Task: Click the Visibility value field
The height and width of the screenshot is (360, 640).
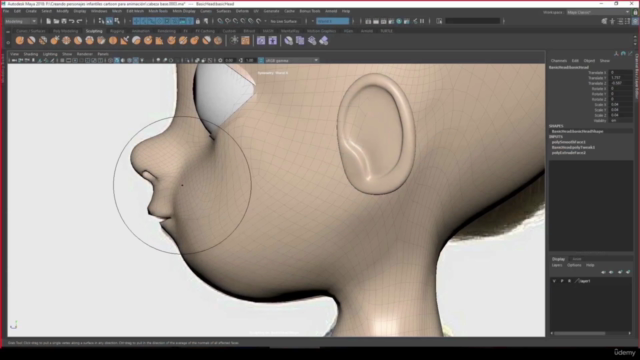Action: 620,120
